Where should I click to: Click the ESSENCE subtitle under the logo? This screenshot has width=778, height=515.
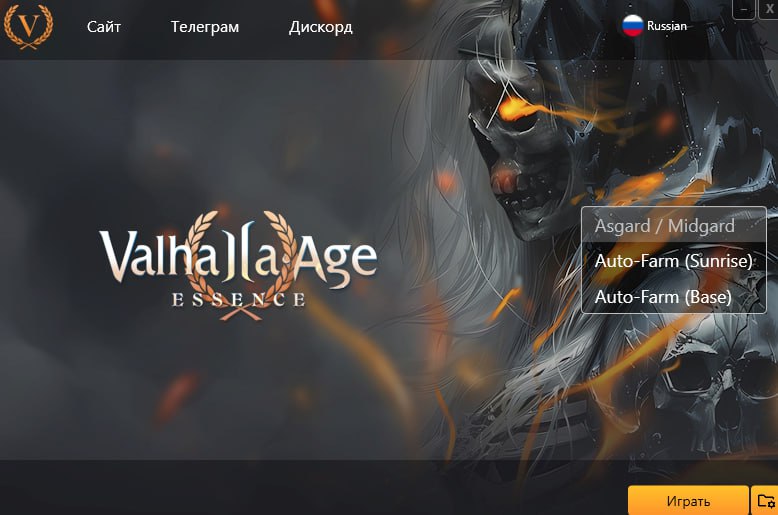[238, 300]
